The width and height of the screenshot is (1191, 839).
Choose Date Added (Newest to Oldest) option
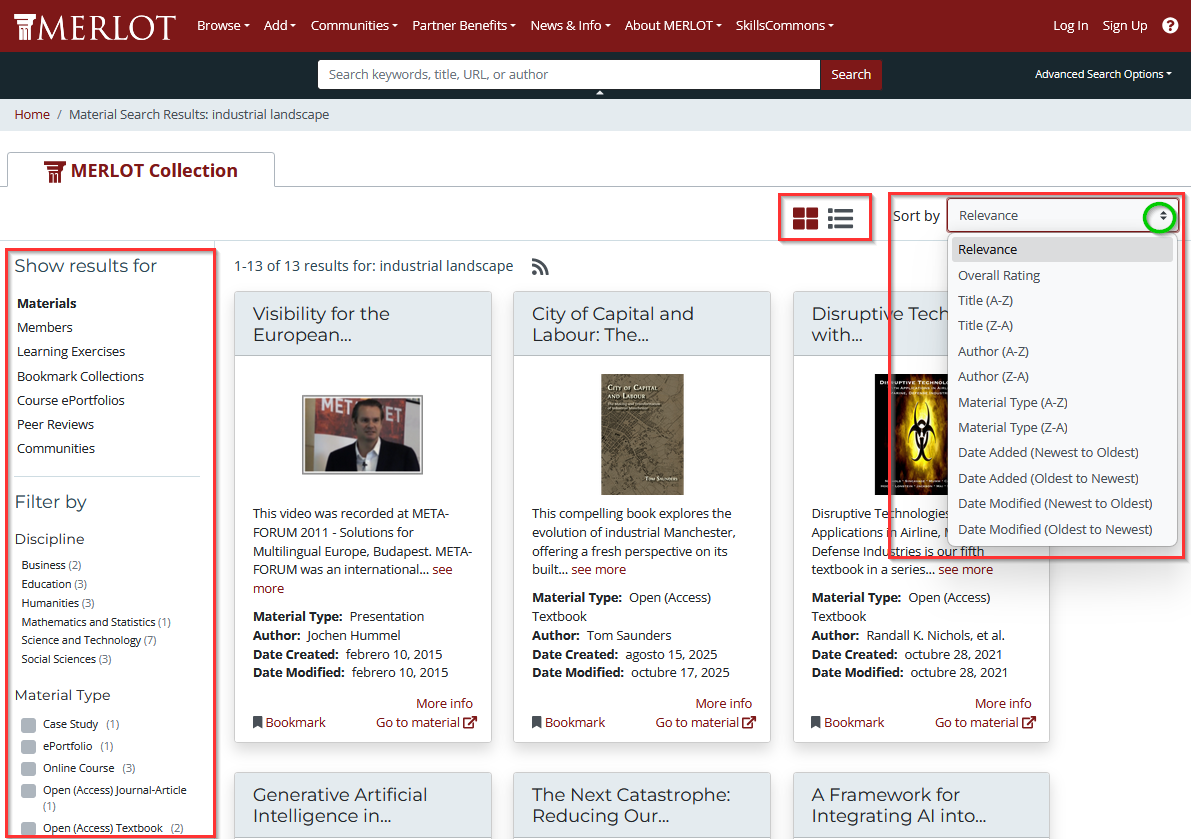1047,453
